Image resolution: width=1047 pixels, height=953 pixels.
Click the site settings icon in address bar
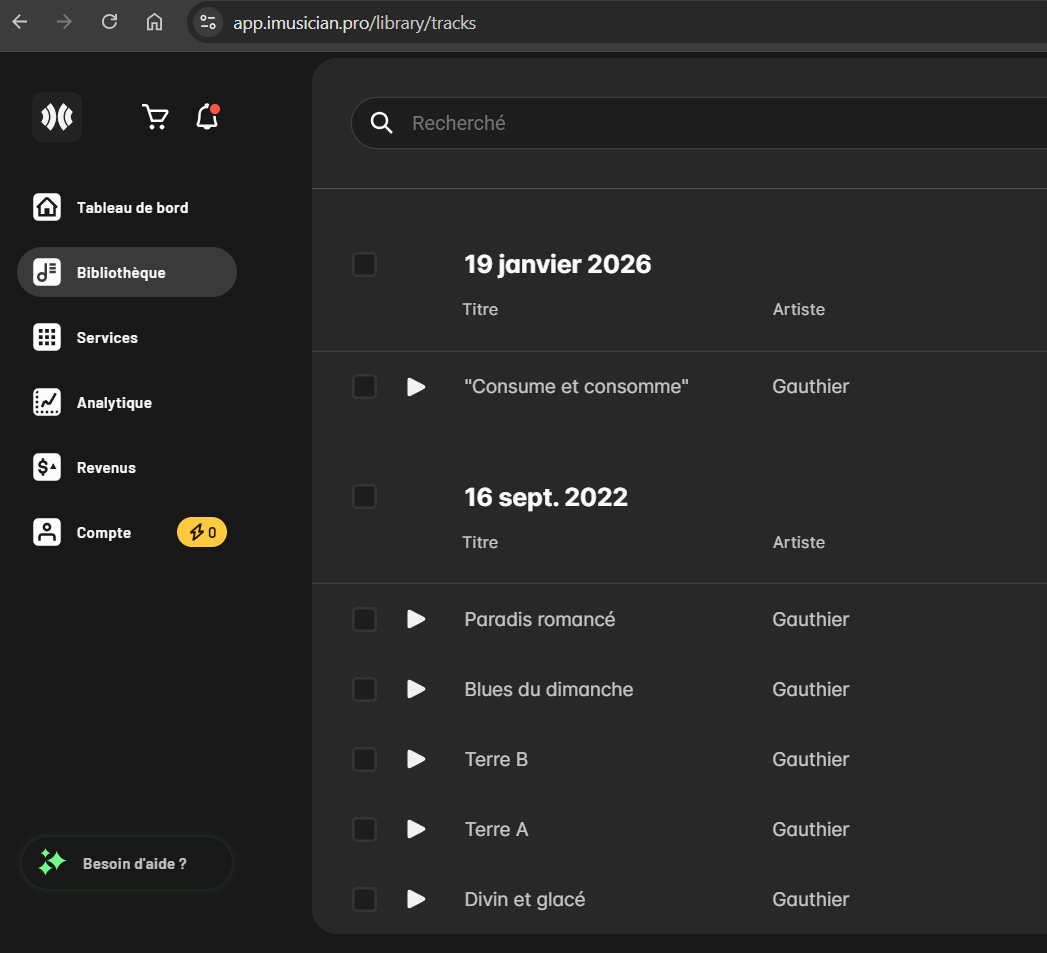tap(208, 22)
